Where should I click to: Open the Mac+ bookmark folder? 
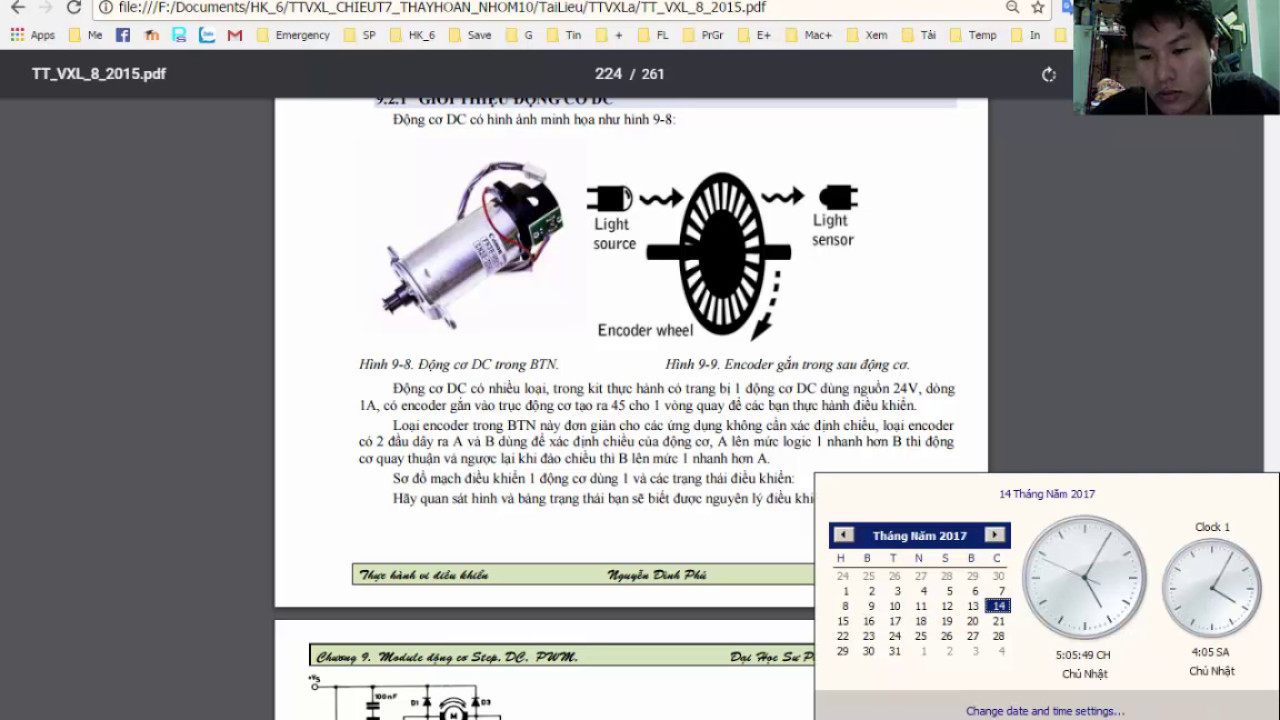click(x=808, y=35)
